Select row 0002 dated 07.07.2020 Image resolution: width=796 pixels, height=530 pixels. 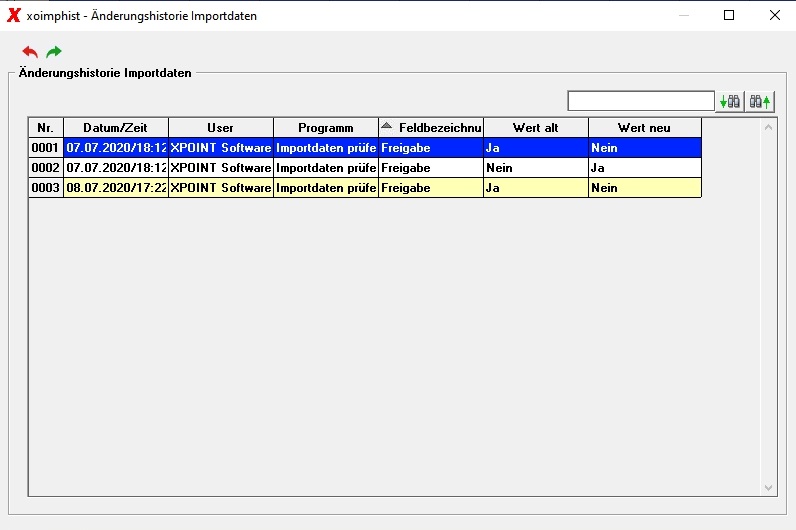365,168
